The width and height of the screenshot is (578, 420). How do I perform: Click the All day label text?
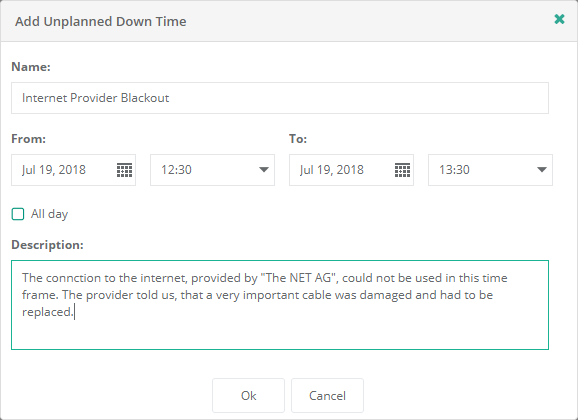pos(49,214)
